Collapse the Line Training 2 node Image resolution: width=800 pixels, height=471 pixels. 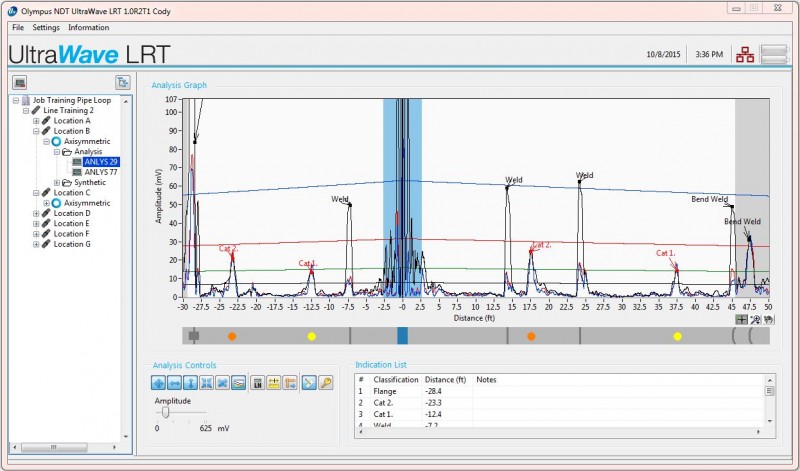coord(26,111)
